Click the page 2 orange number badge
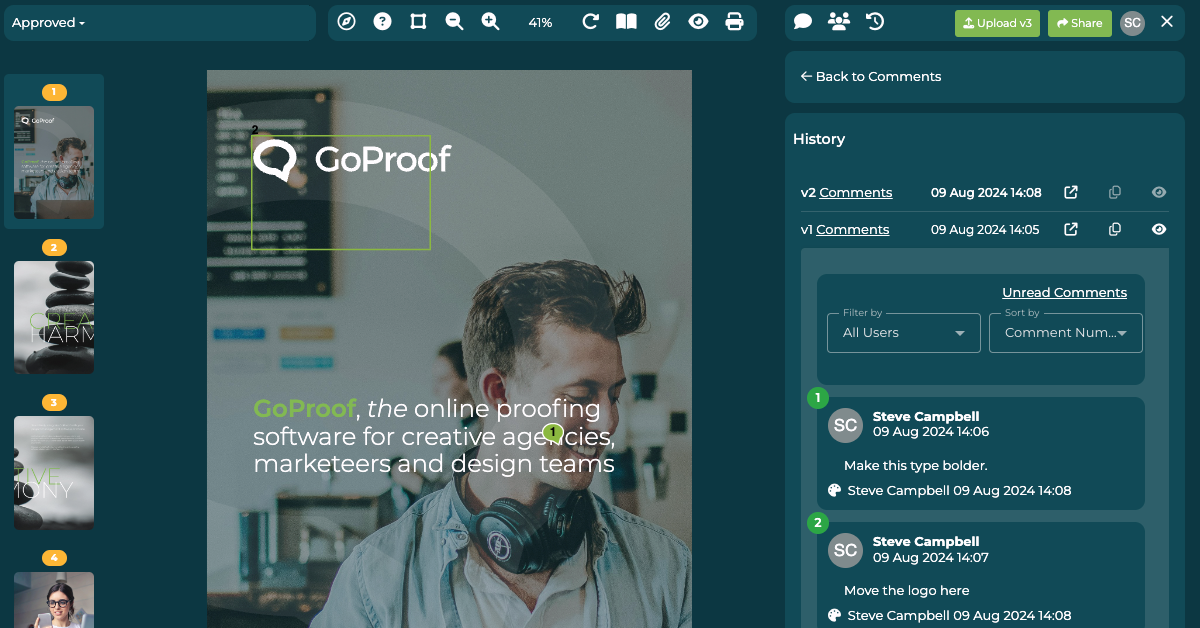The height and width of the screenshot is (628, 1200). 54,247
